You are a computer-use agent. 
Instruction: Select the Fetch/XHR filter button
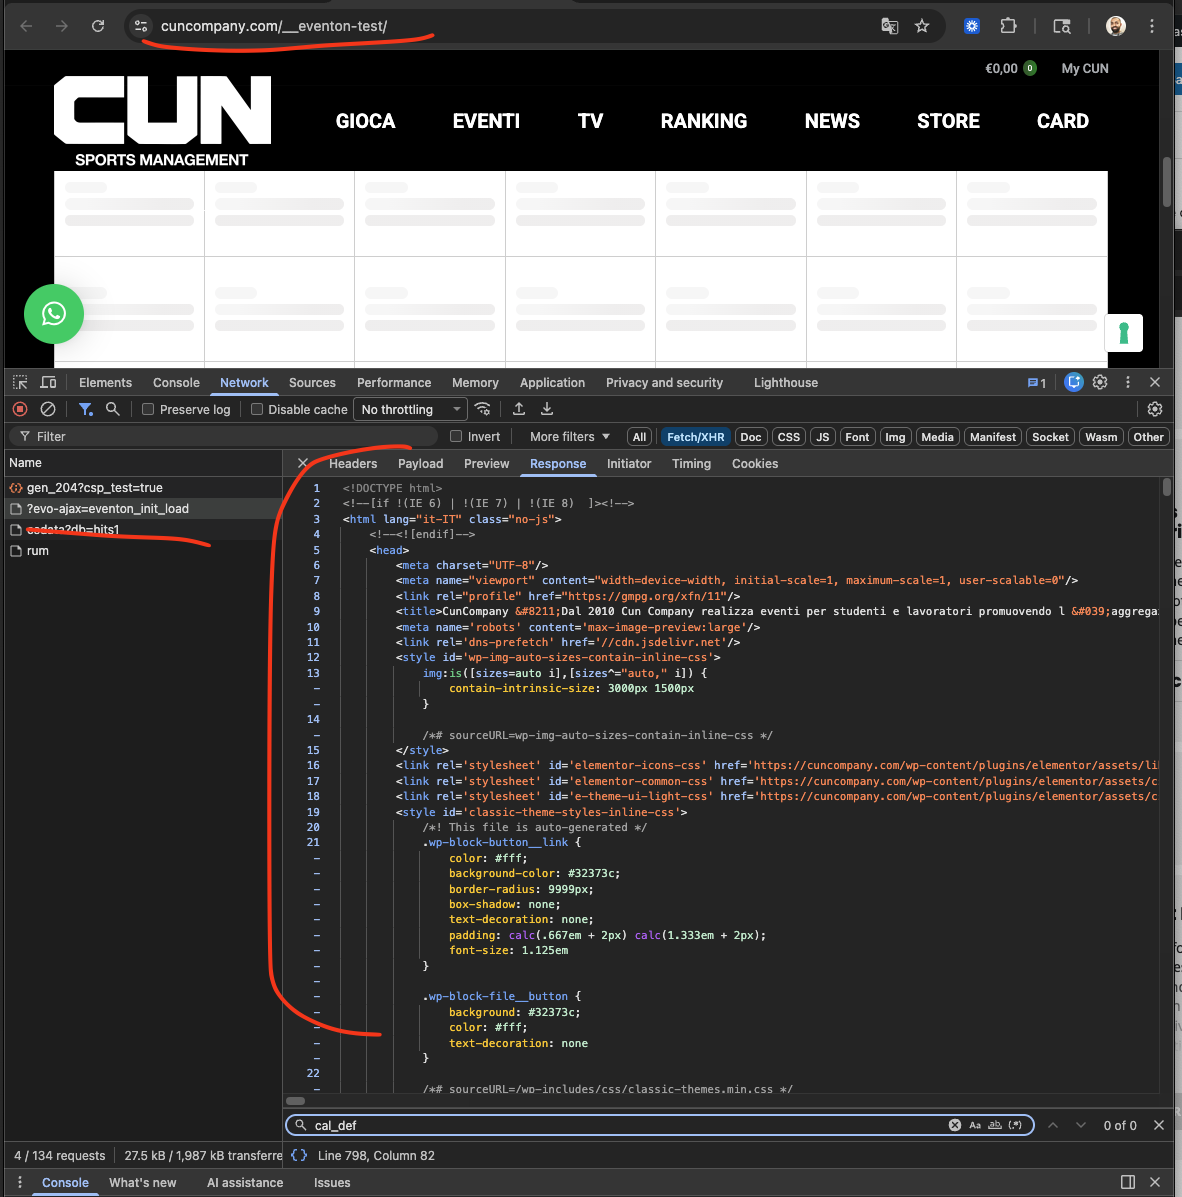(x=695, y=437)
